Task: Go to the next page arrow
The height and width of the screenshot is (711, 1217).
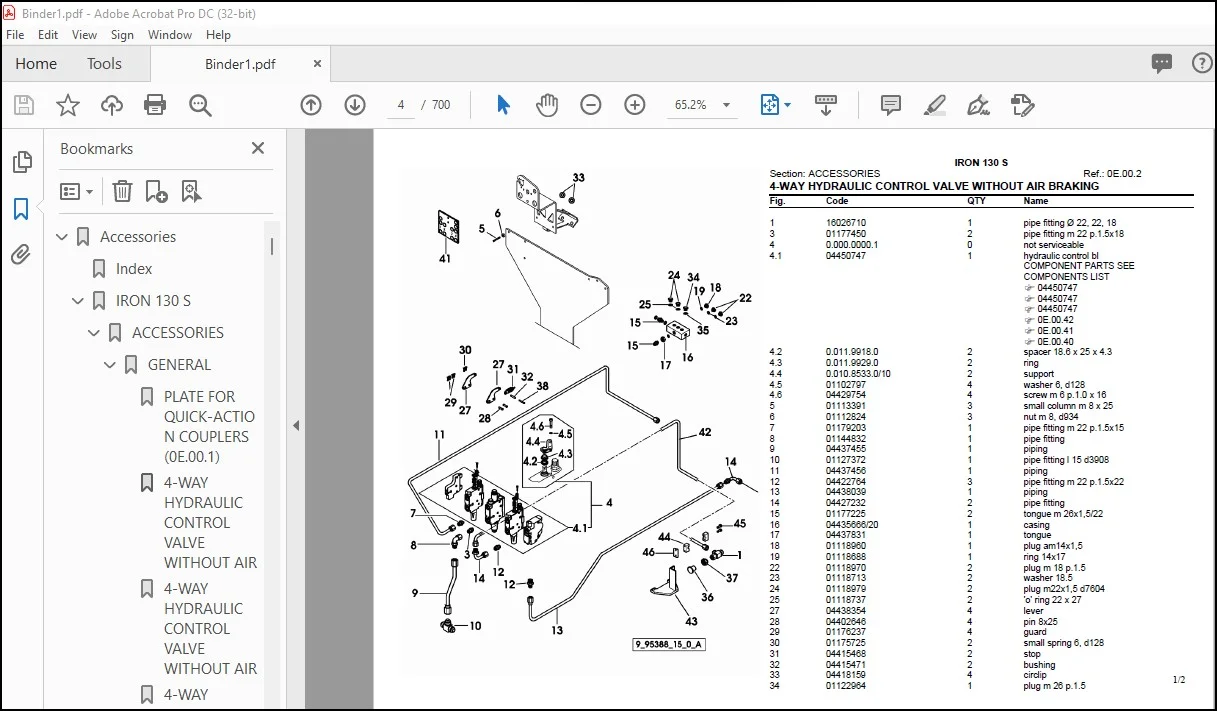Action: coord(355,105)
